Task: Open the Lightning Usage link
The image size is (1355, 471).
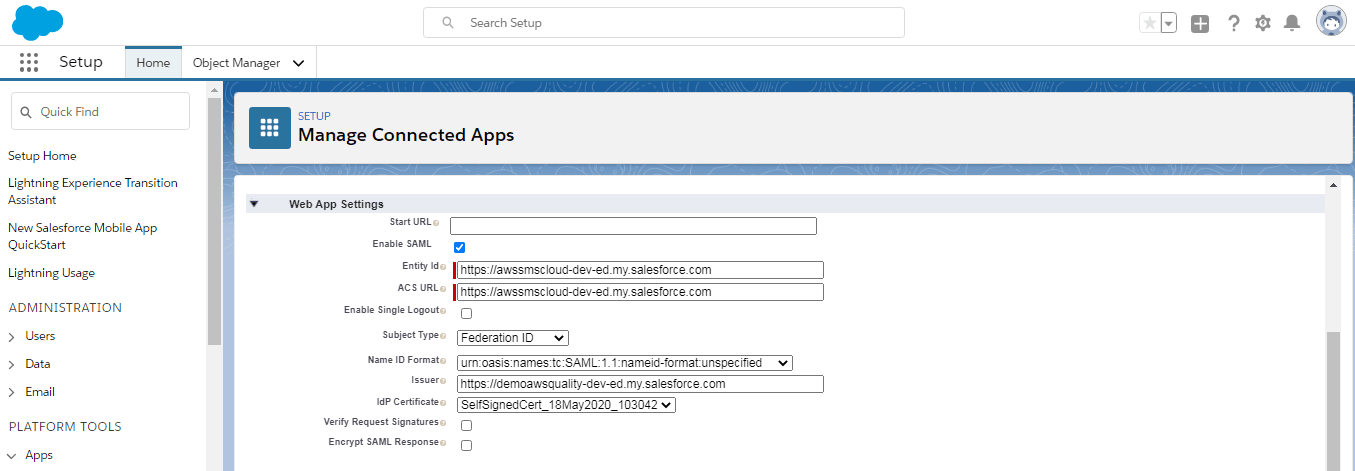Action: point(51,273)
